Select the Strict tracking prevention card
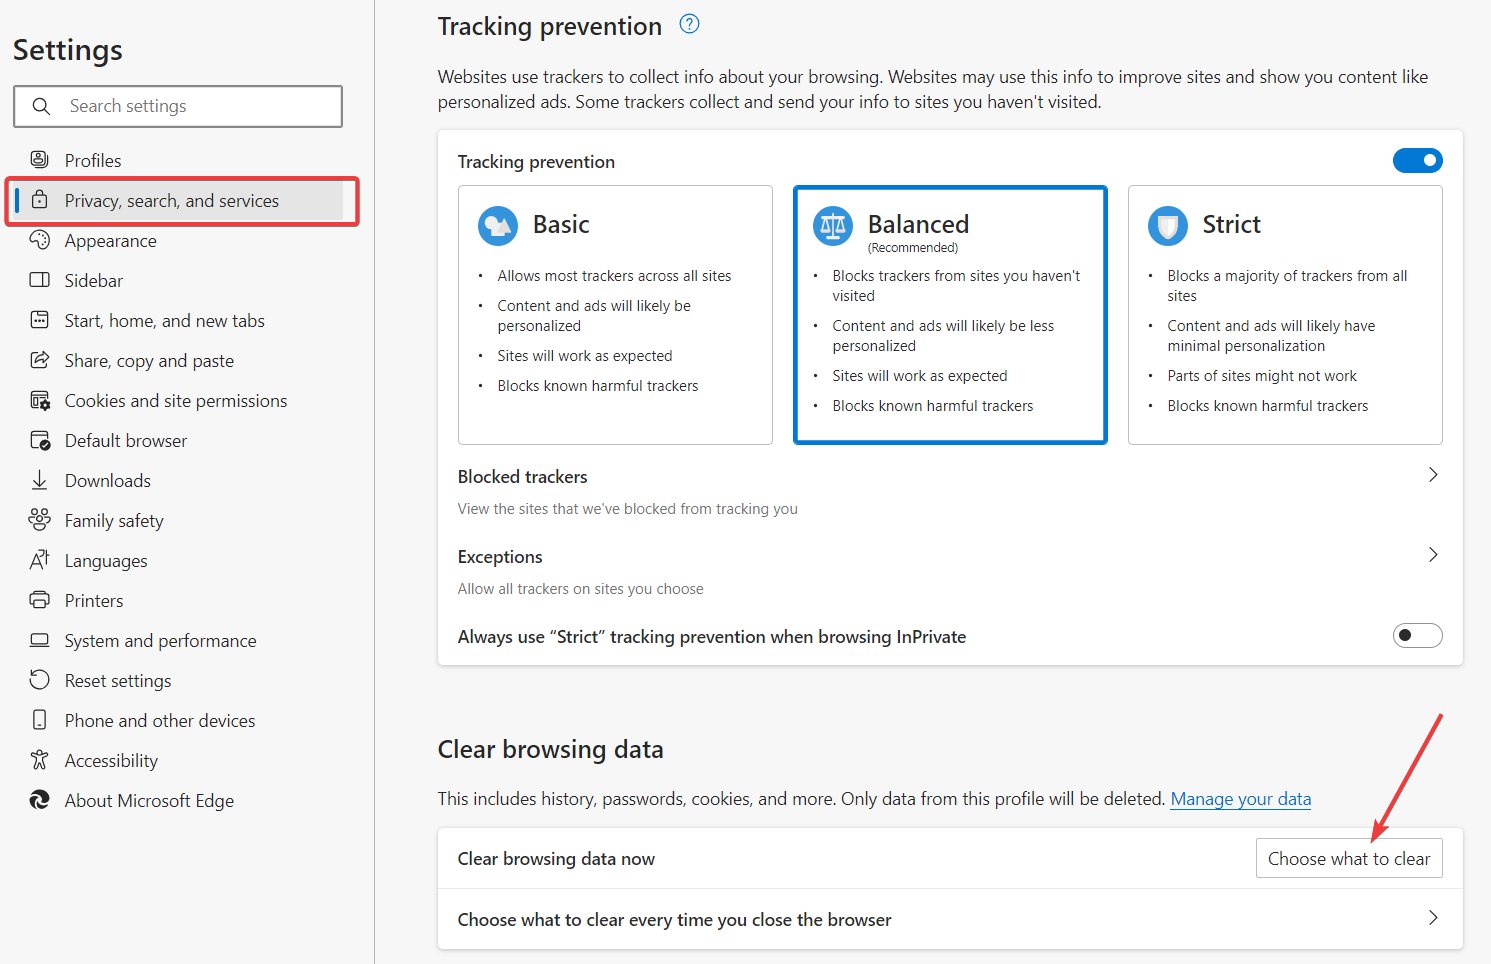 point(1284,314)
